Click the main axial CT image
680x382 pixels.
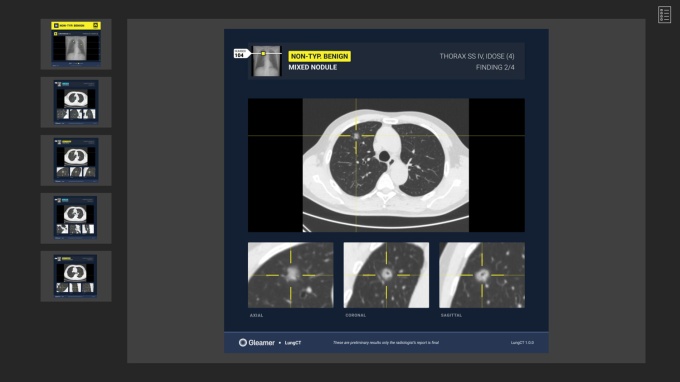pos(386,165)
